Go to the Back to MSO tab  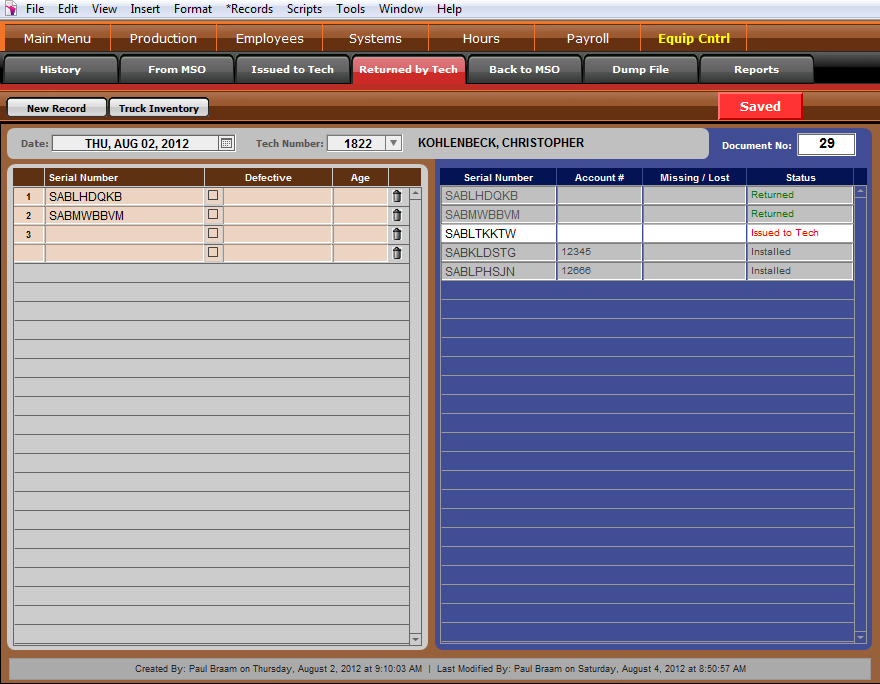[x=524, y=70]
